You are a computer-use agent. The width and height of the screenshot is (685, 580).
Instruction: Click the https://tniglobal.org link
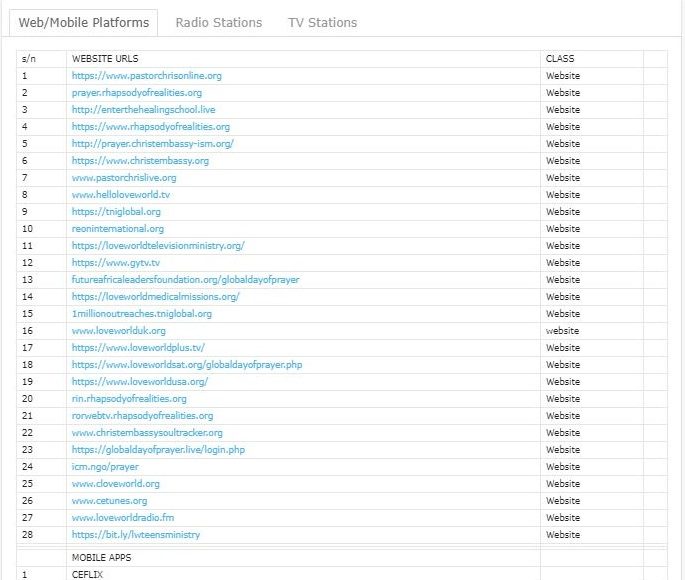[116, 212]
